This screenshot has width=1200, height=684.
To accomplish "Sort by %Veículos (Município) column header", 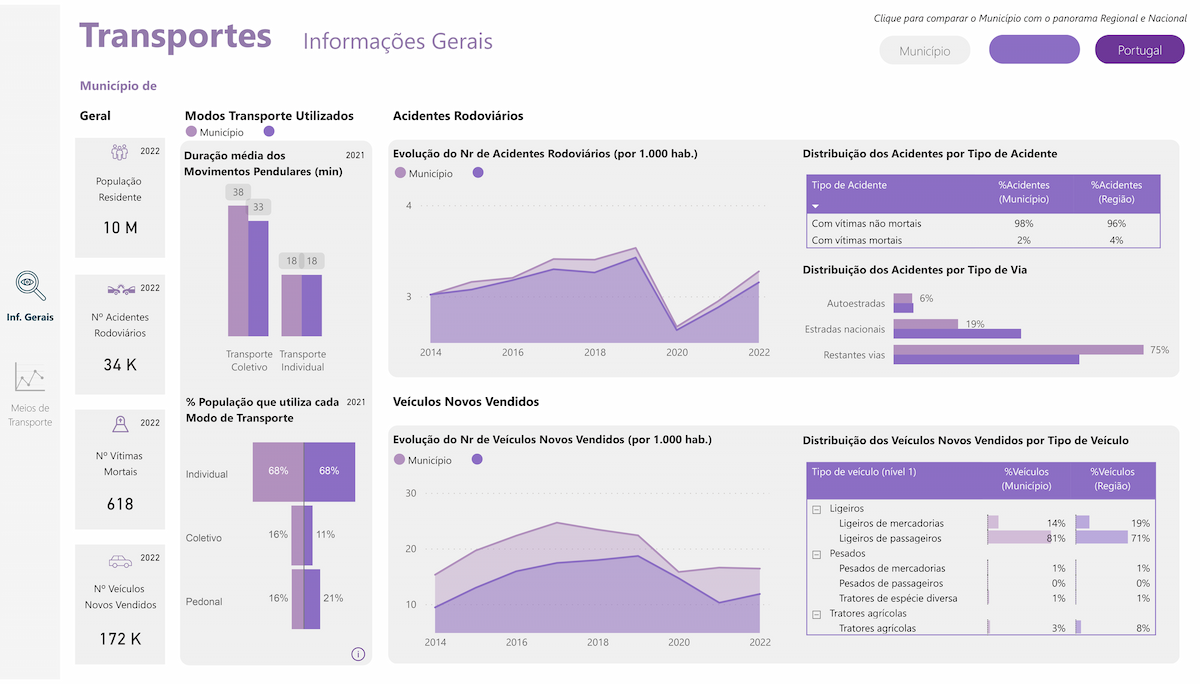I will click(1027, 478).
